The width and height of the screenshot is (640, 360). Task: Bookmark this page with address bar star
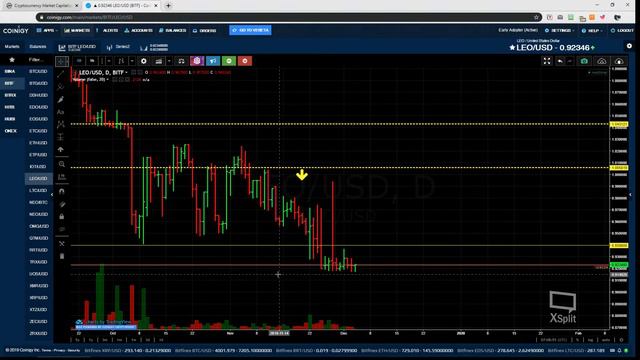536,17
